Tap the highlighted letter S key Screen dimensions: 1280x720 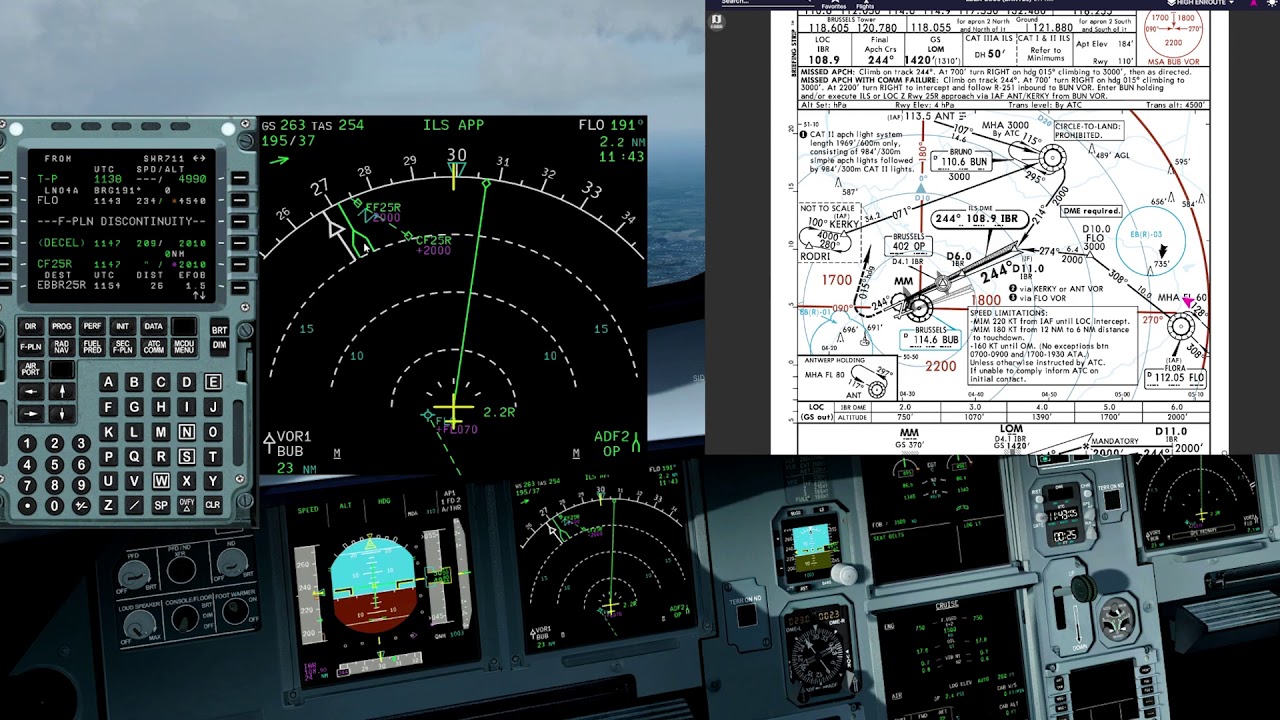(x=186, y=456)
